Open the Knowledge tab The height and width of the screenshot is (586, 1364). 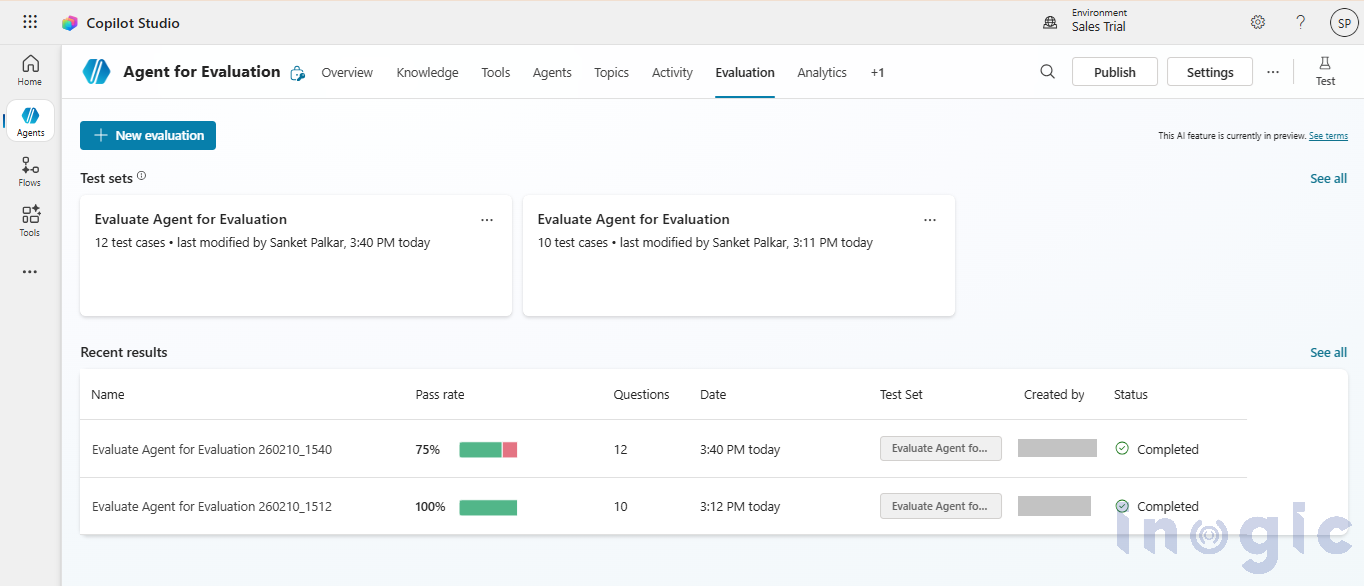pyautogui.click(x=427, y=72)
